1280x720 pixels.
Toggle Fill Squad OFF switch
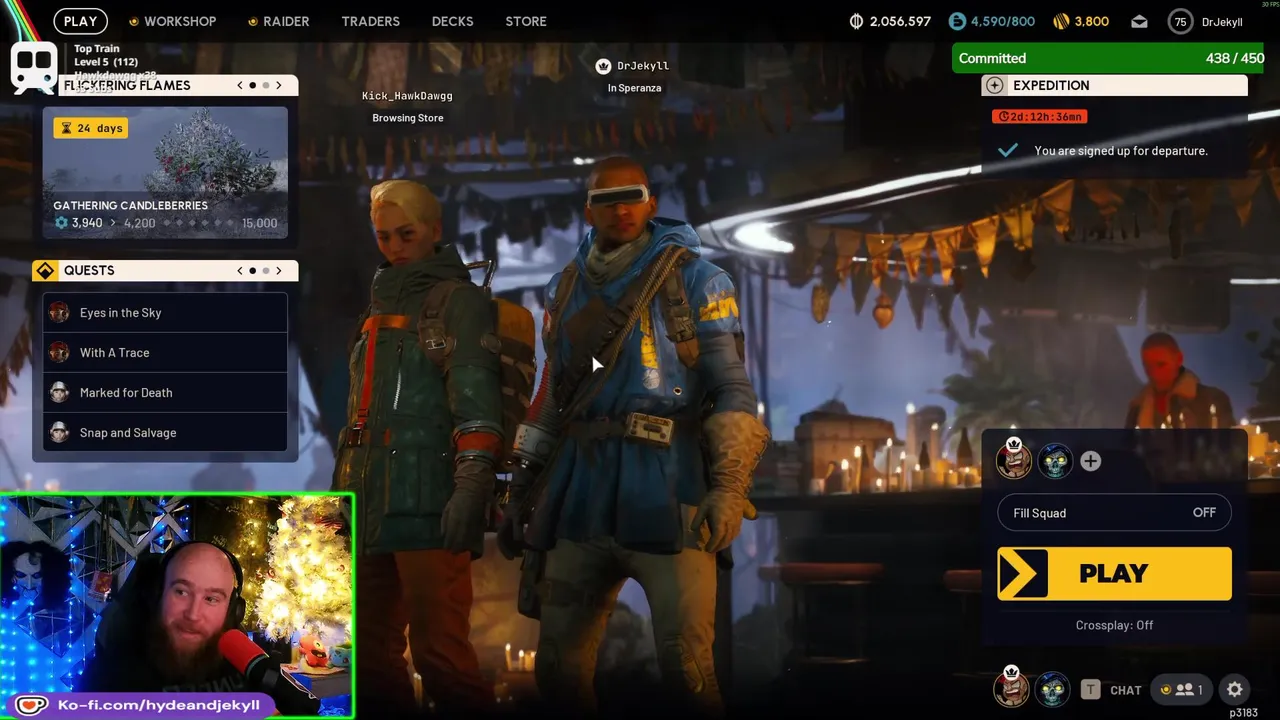point(1114,513)
